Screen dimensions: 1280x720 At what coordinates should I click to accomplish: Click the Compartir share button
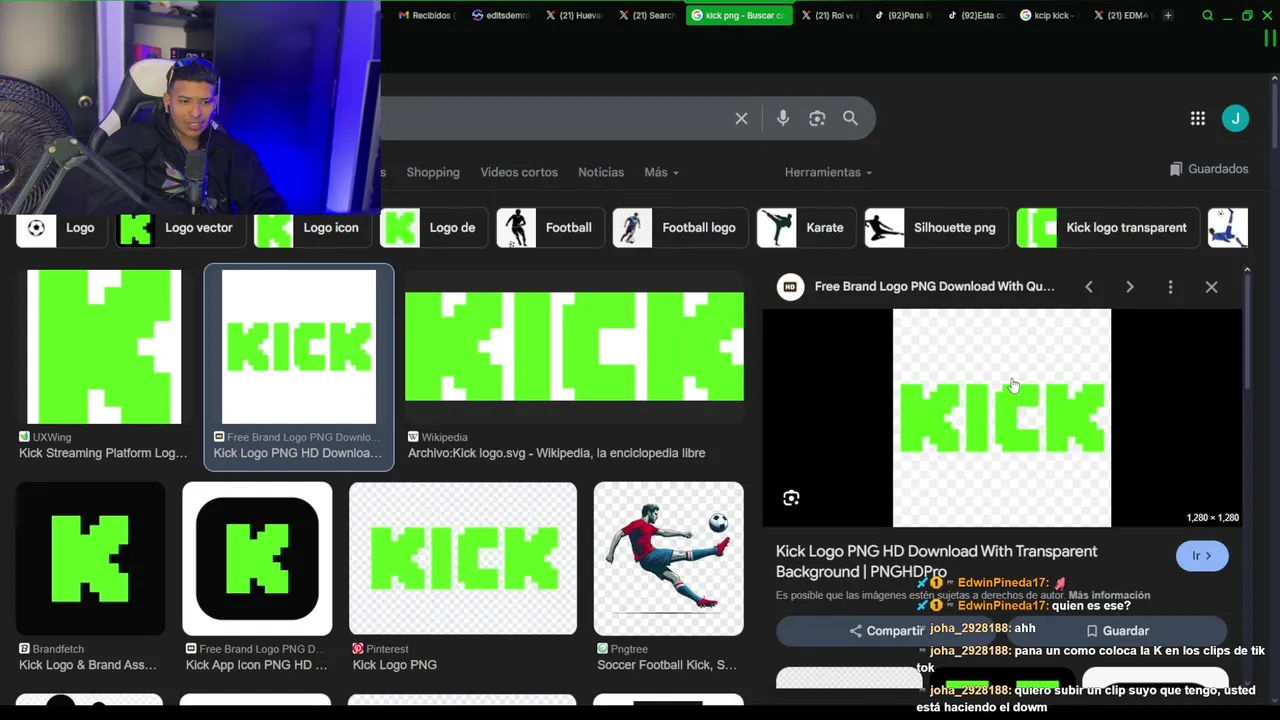click(x=887, y=631)
